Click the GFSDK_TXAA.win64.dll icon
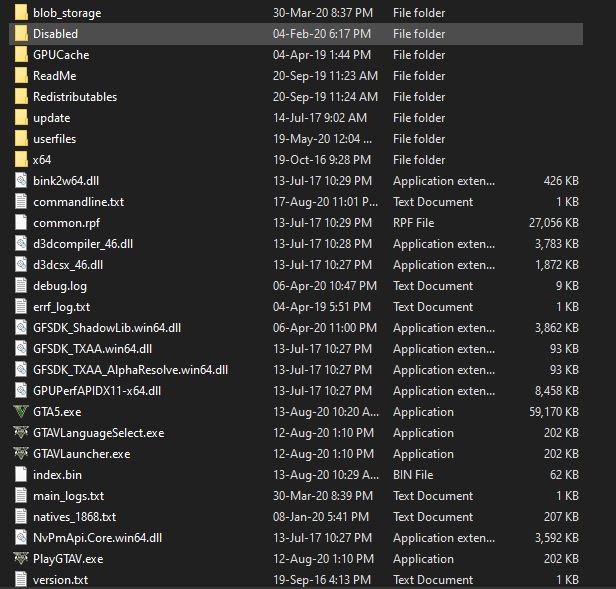616x589 pixels. (x=21, y=349)
